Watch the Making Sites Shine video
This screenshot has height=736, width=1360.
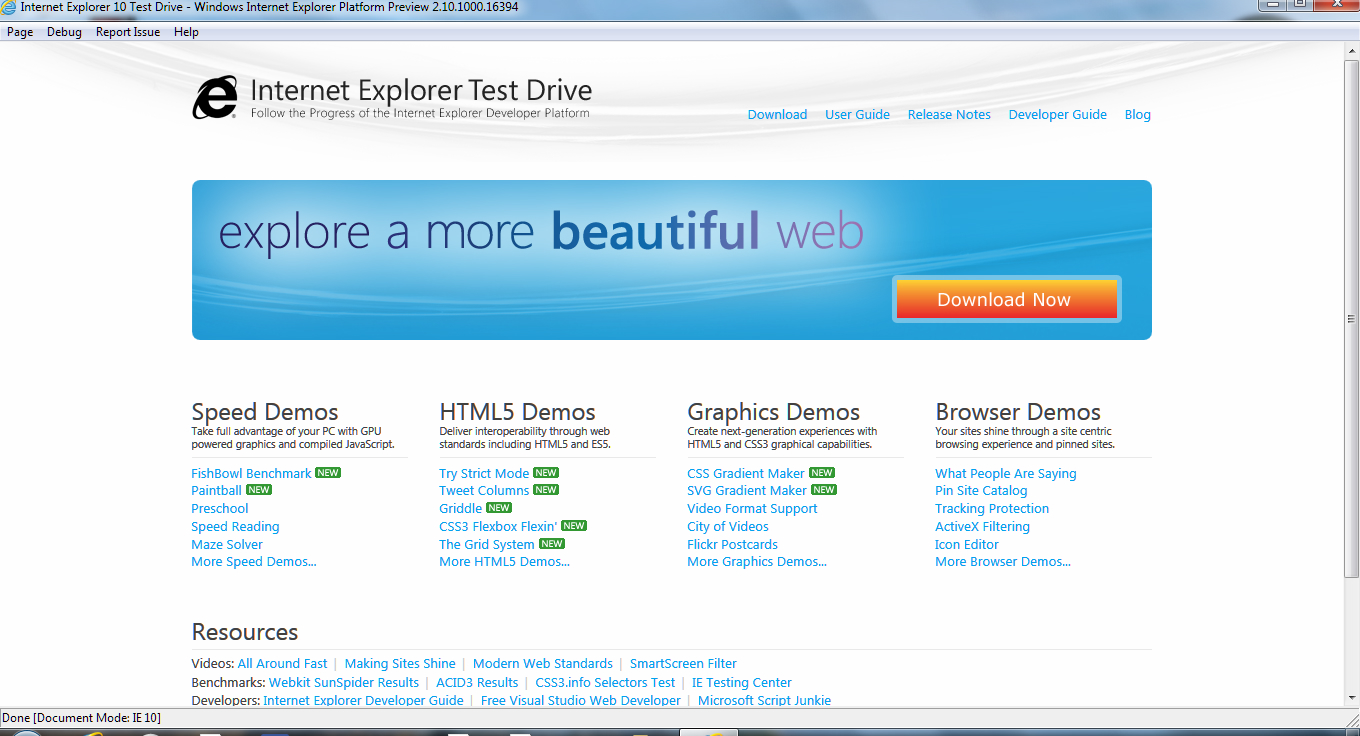click(400, 664)
